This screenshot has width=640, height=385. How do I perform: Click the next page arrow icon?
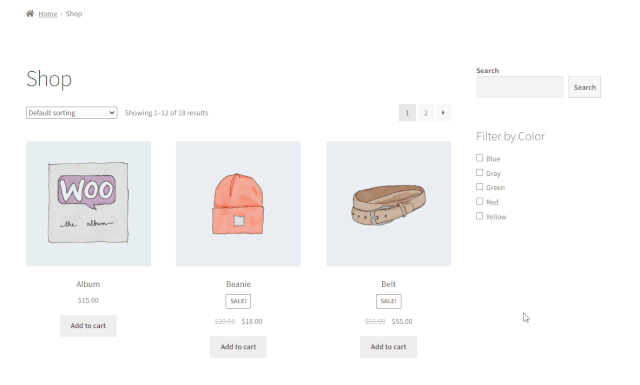pyautogui.click(x=443, y=113)
